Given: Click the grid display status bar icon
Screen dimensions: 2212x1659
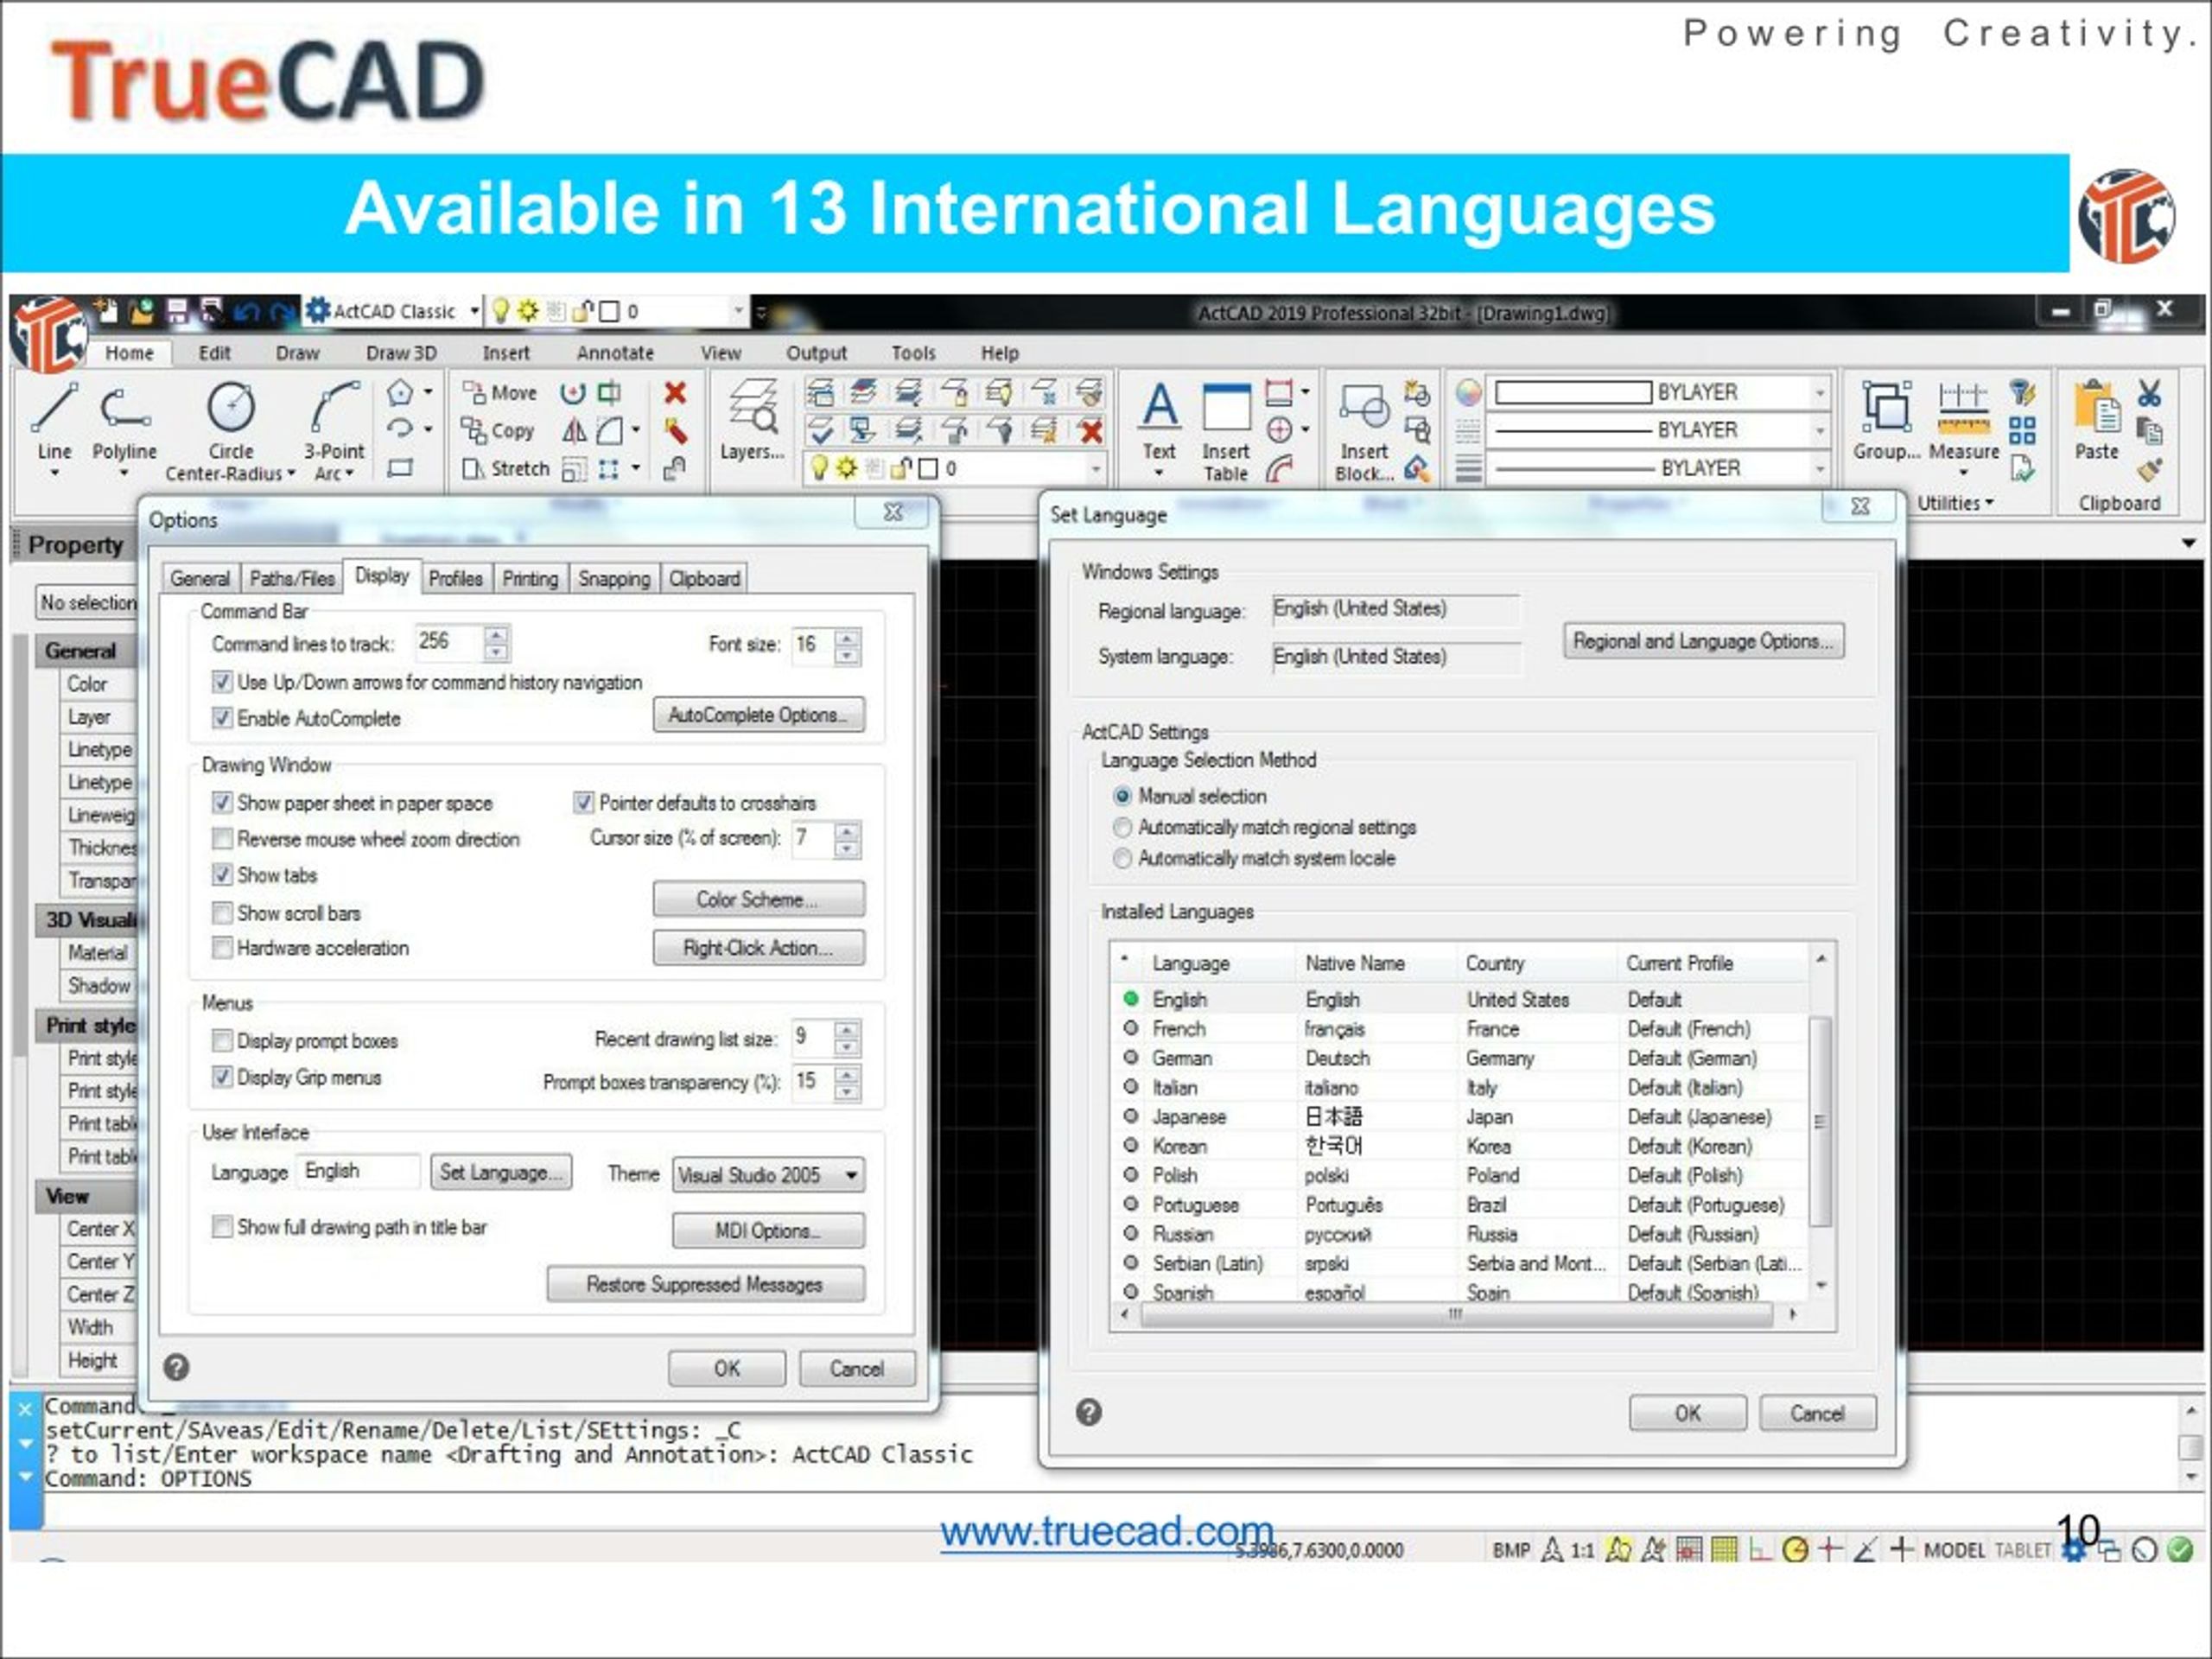Looking at the screenshot, I should [x=1724, y=1550].
